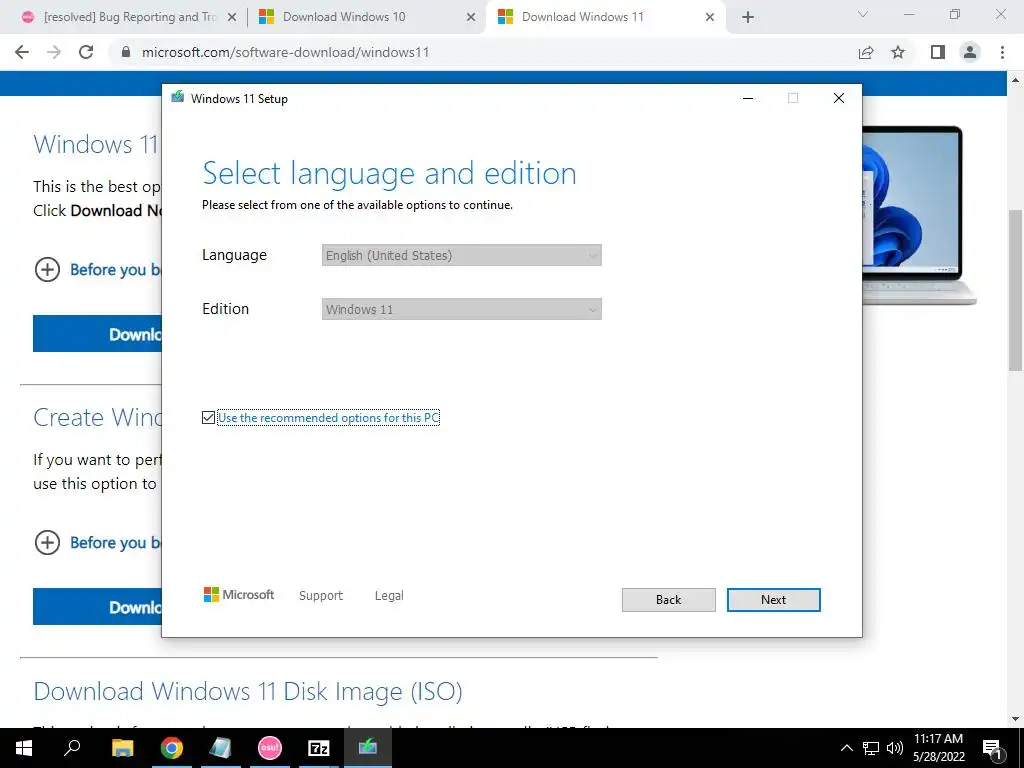
Task: Open Chrome from the taskbar
Action: [x=172, y=748]
